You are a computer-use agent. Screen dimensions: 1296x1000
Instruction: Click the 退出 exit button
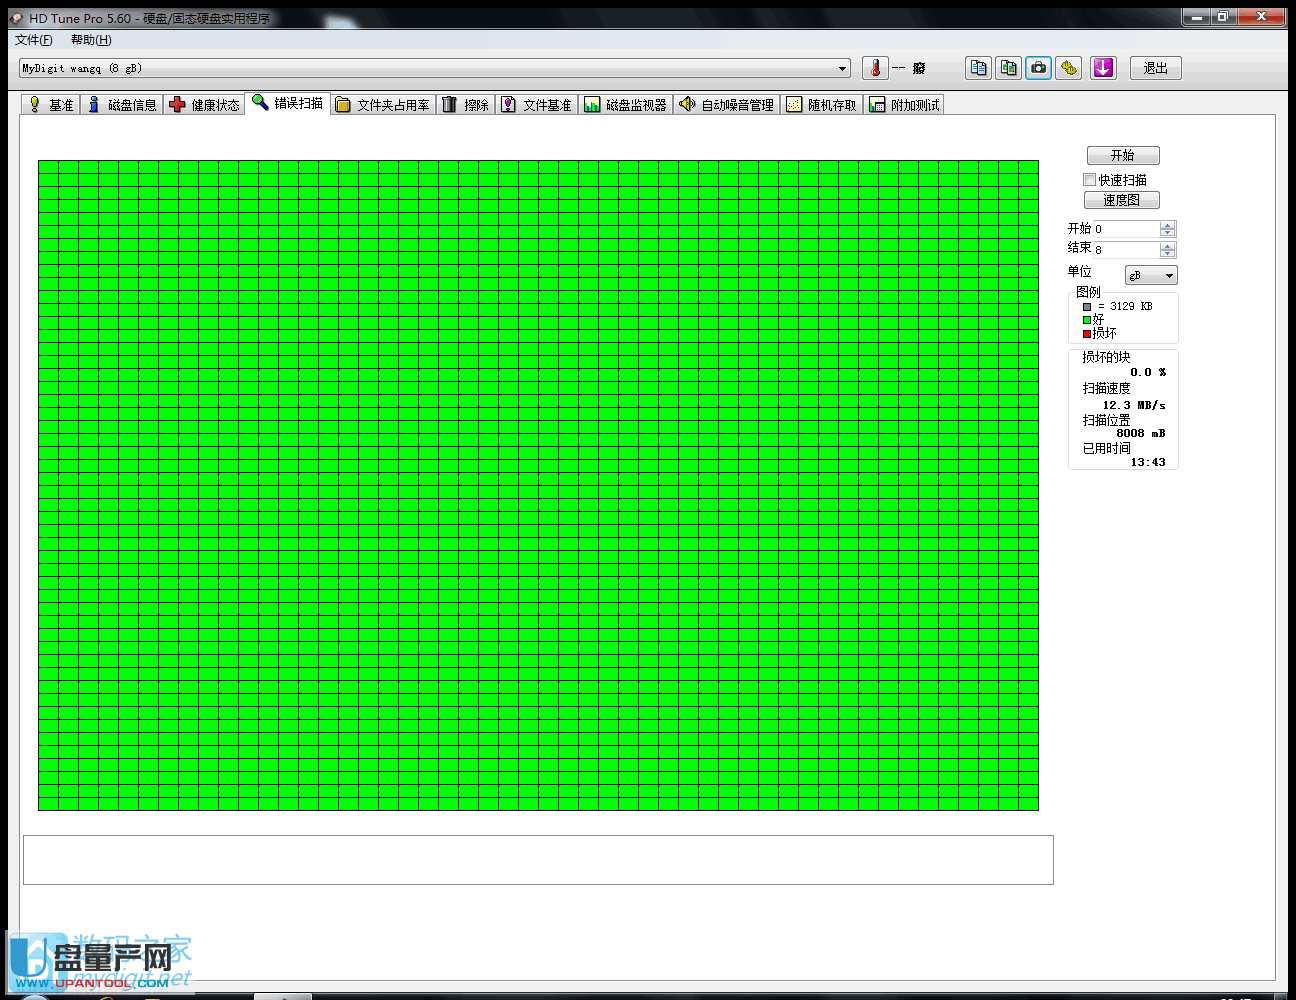[x=1155, y=67]
